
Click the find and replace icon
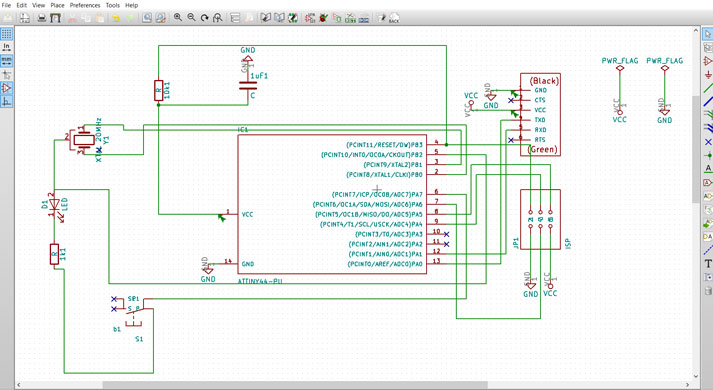(161, 18)
